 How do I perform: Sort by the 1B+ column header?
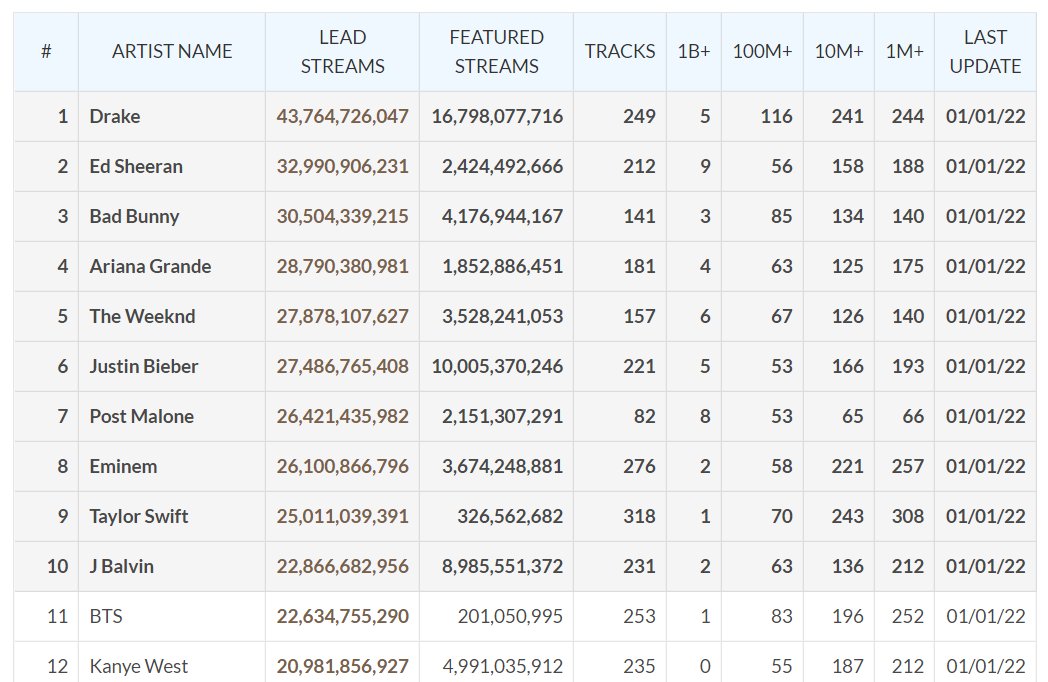694,51
